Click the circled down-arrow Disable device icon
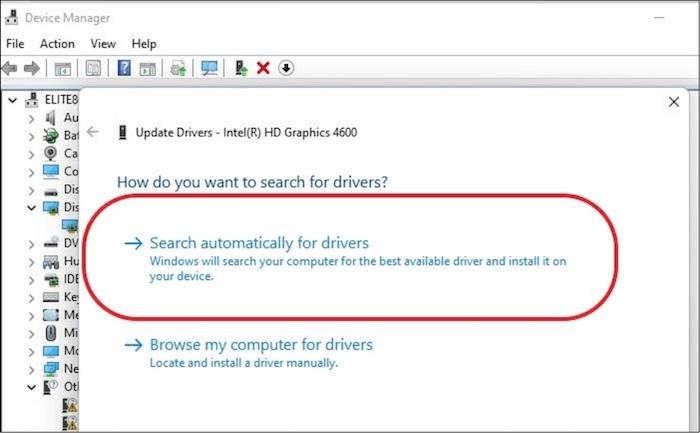 pos(286,68)
